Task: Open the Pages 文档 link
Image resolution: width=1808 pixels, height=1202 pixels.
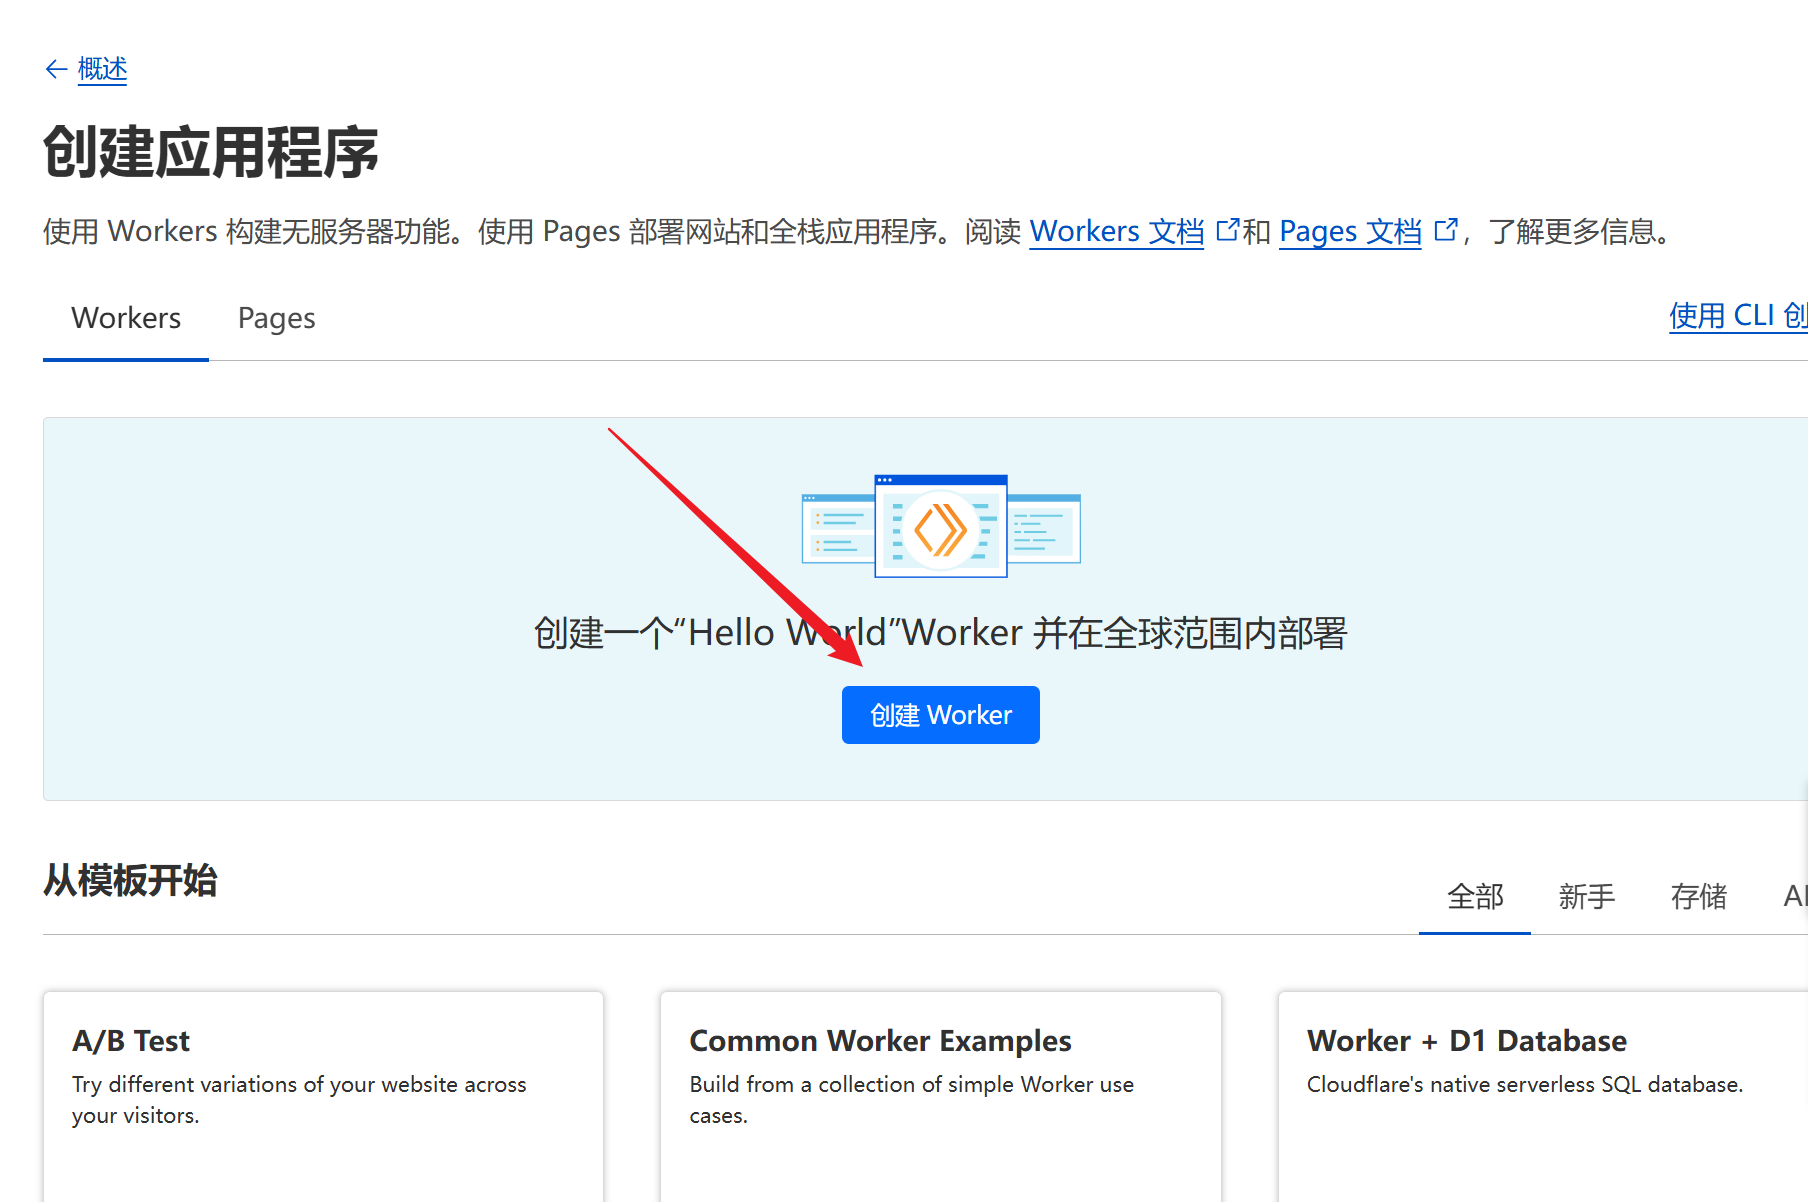Action: coord(1349,232)
